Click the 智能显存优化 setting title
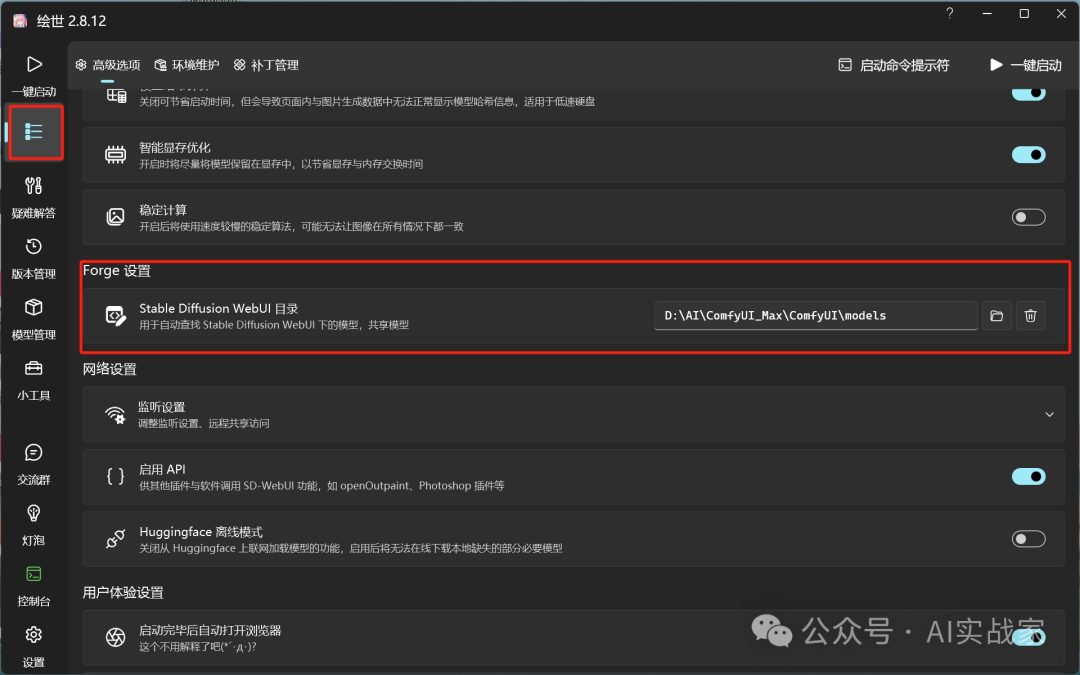 tap(175, 147)
